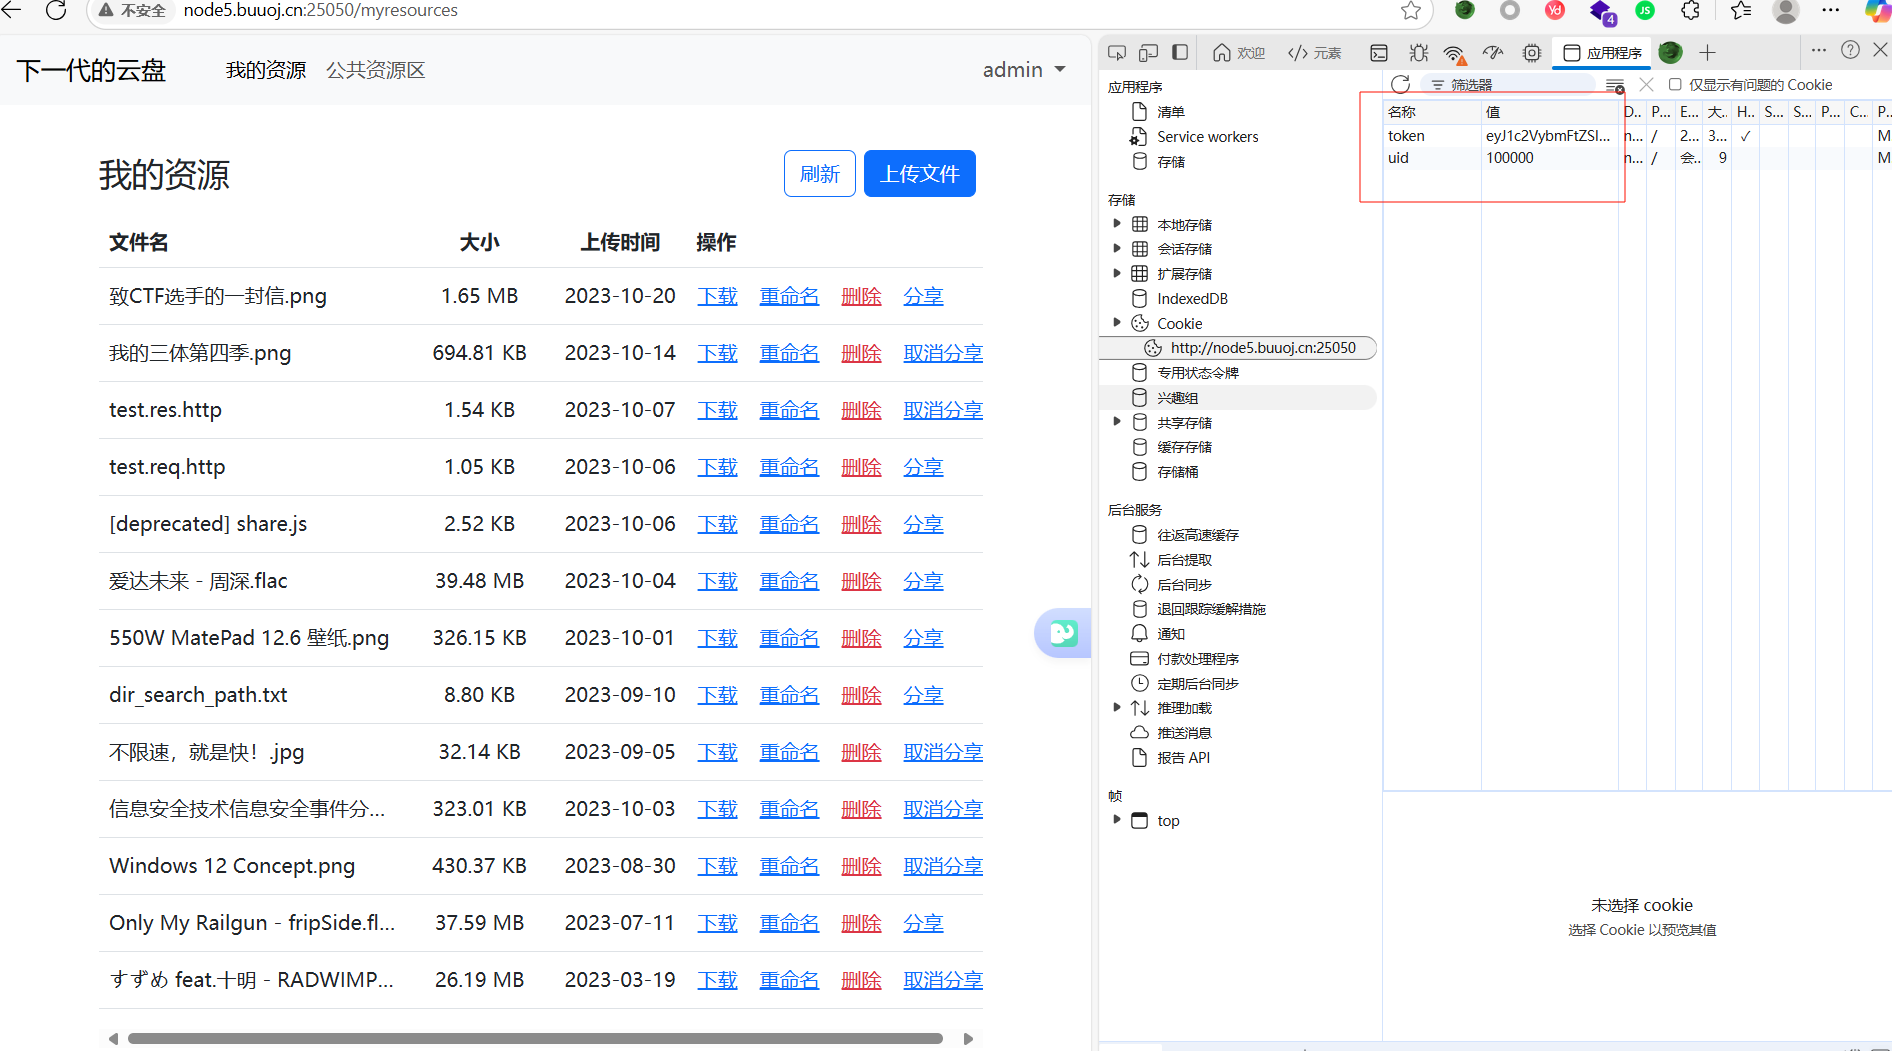Expand the top frame tree node

1117,820
